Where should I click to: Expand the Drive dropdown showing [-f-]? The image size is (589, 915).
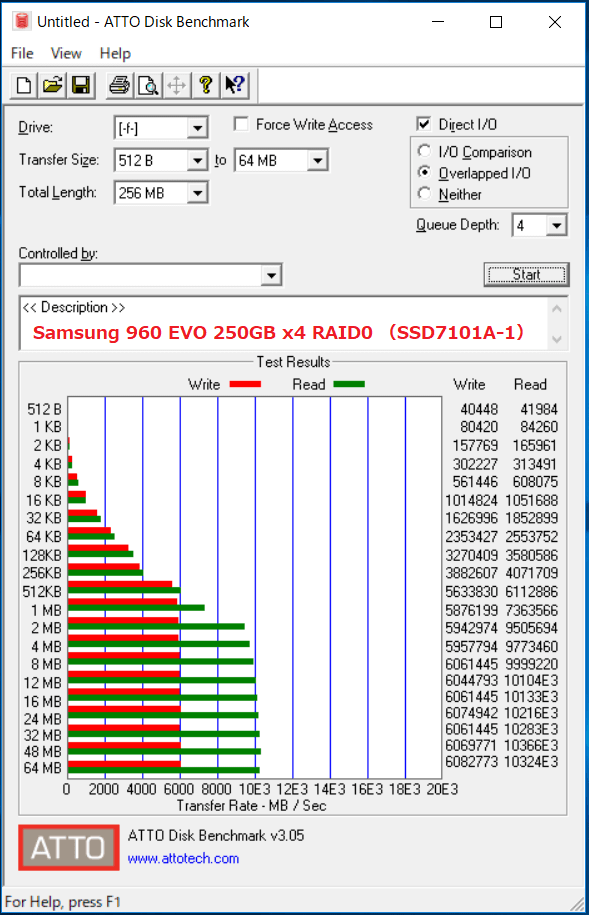(x=197, y=128)
